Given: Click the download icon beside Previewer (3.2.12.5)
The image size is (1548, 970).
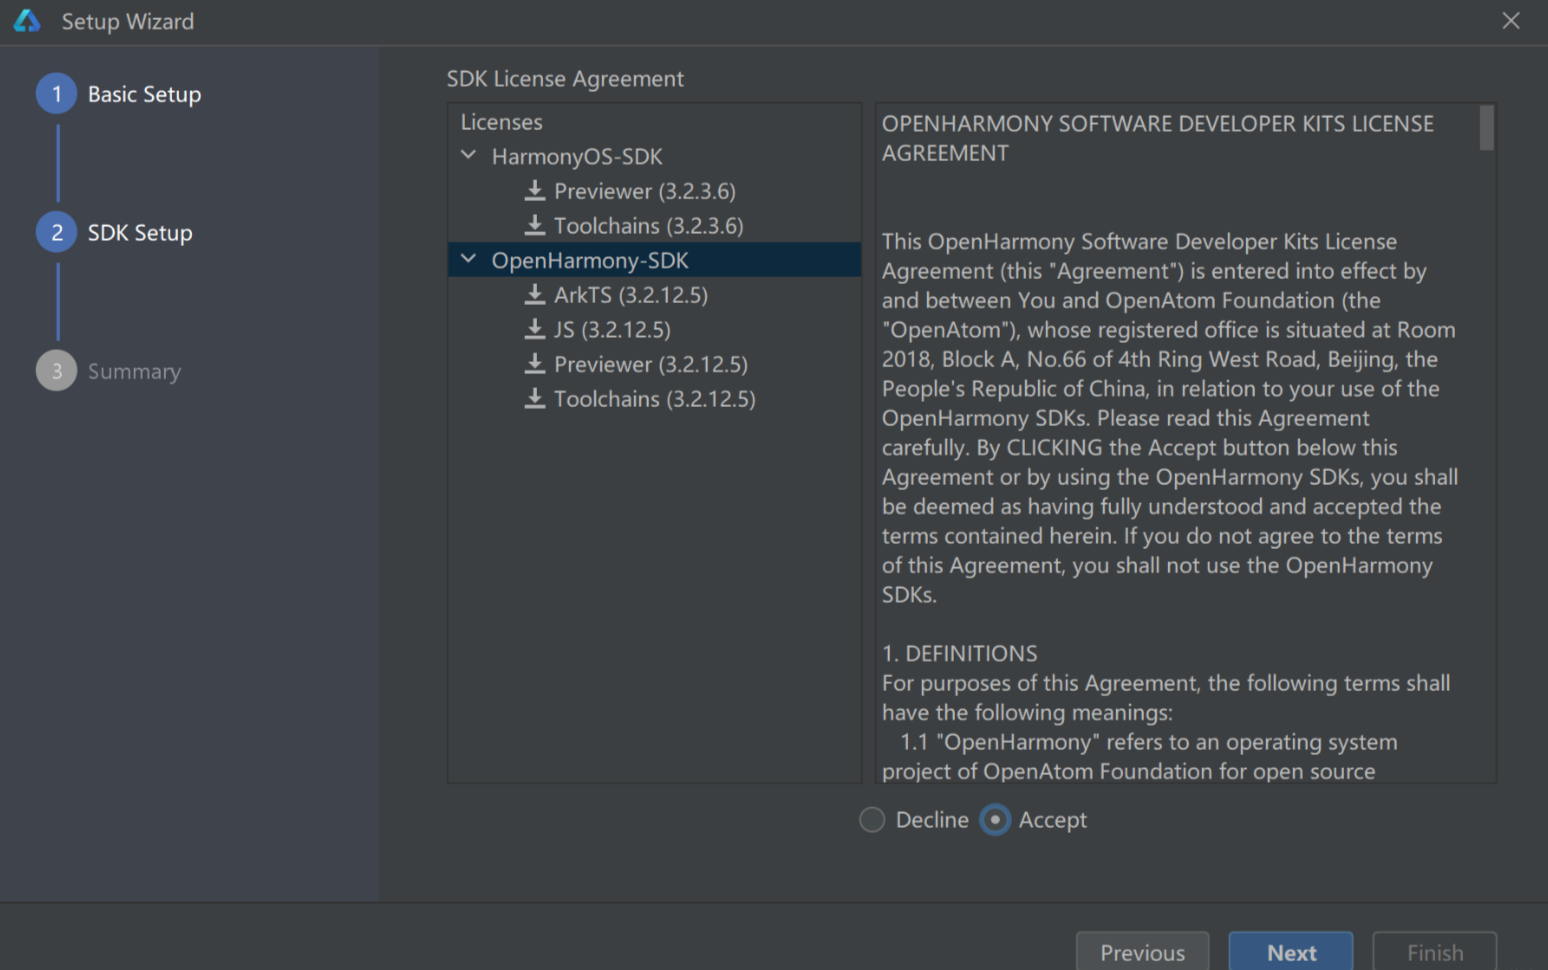Looking at the screenshot, I should pyautogui.click(x=535, y=364).
